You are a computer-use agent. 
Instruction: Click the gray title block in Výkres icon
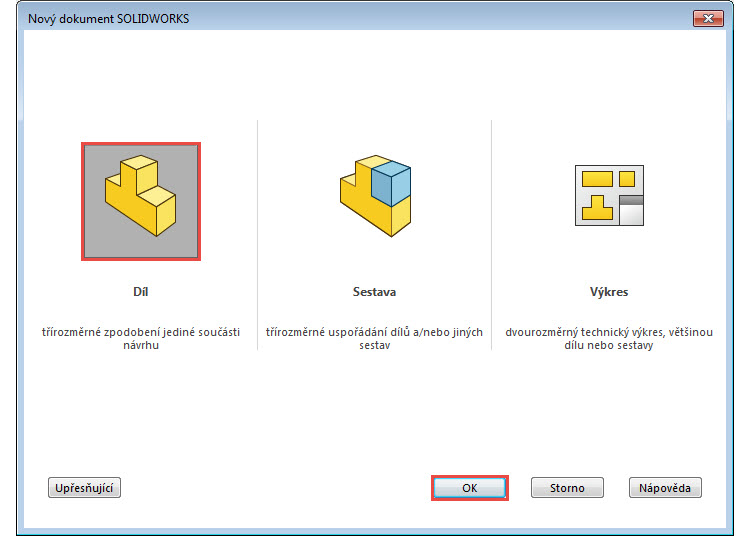[x=630, y=209]
